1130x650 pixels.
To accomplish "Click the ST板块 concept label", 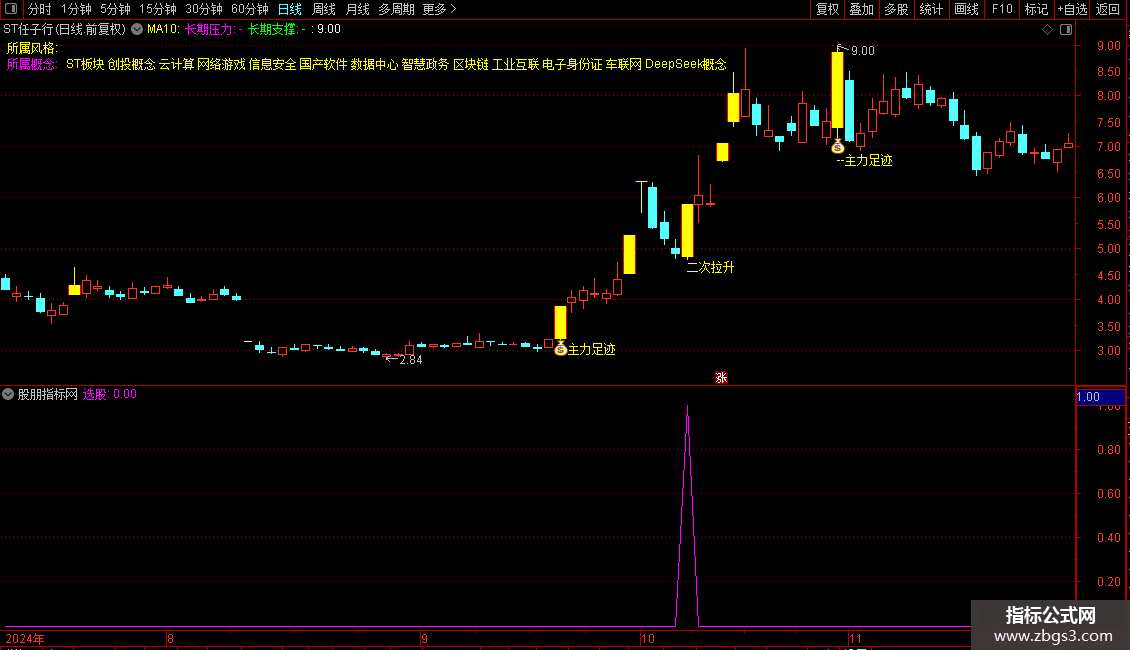I will pos(85,64).
